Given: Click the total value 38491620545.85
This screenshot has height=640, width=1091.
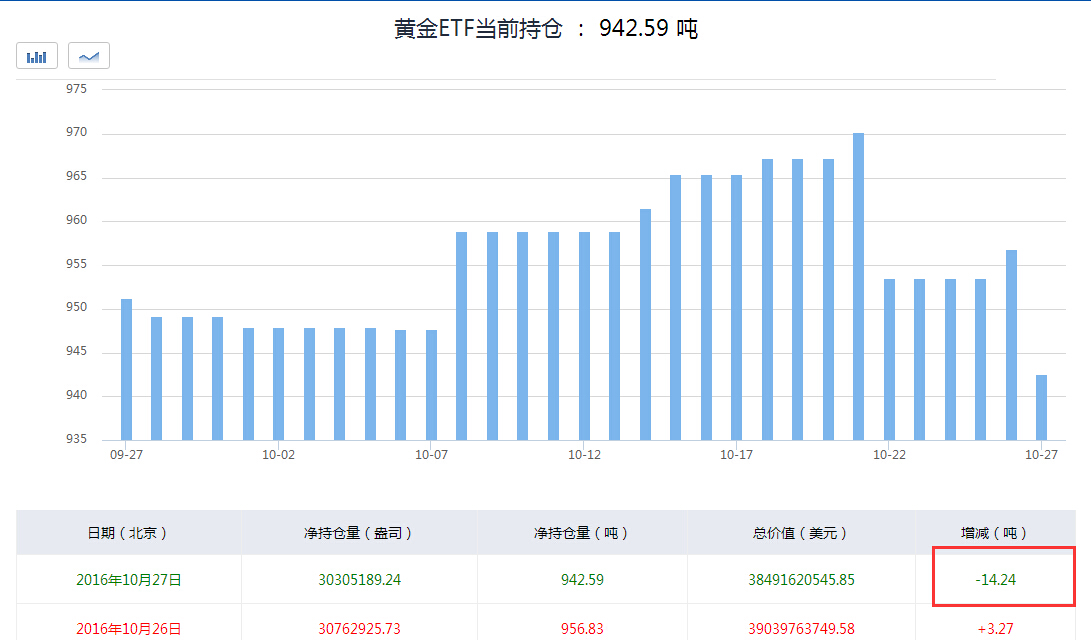Looking at the screenshot, I should pyautogui.click(x=802, y=579).
